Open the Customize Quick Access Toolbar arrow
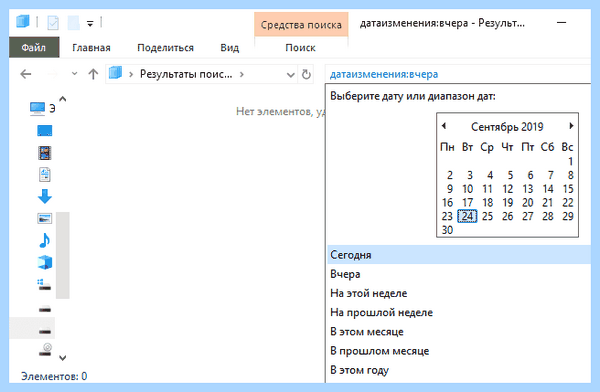Screen dimensions: 600x392 (90, 24)
